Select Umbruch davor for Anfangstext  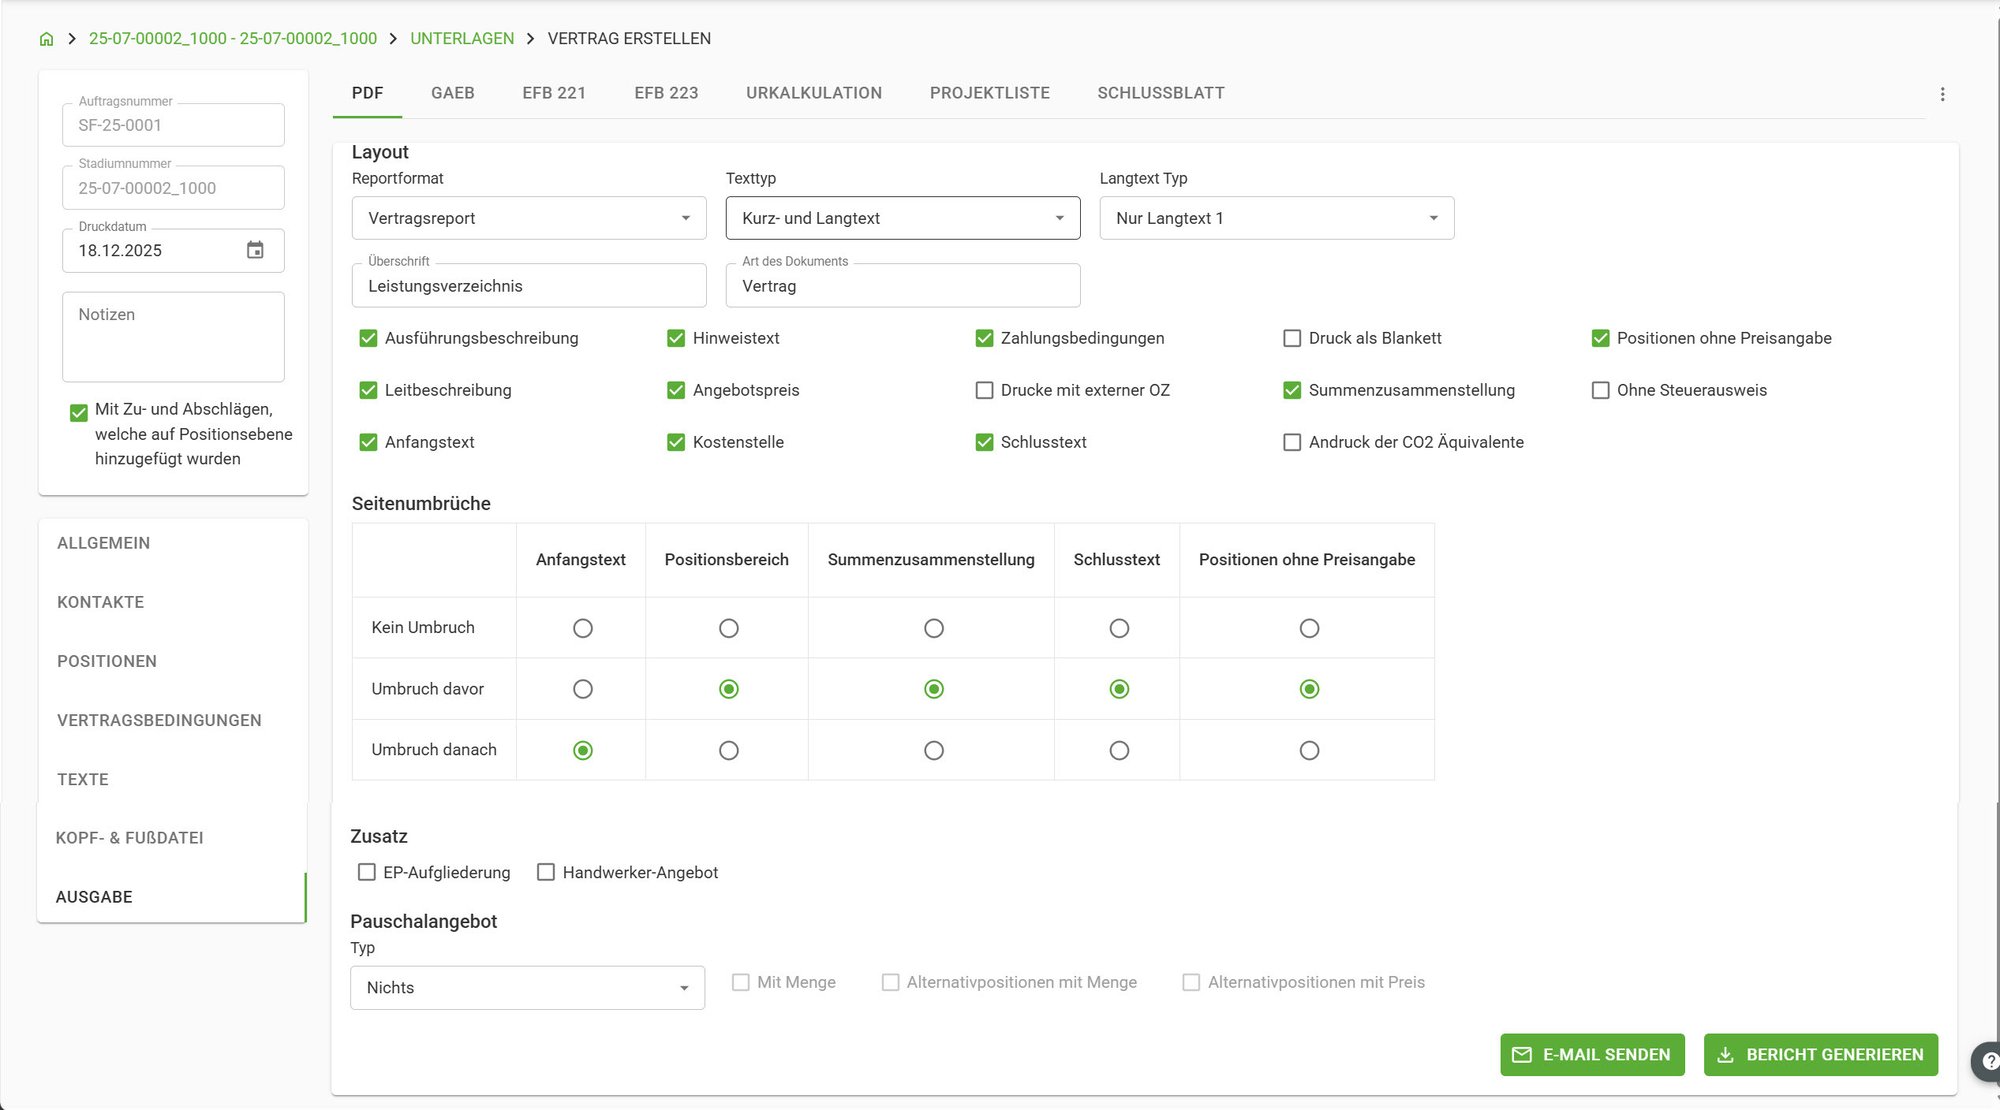(582, 689)
